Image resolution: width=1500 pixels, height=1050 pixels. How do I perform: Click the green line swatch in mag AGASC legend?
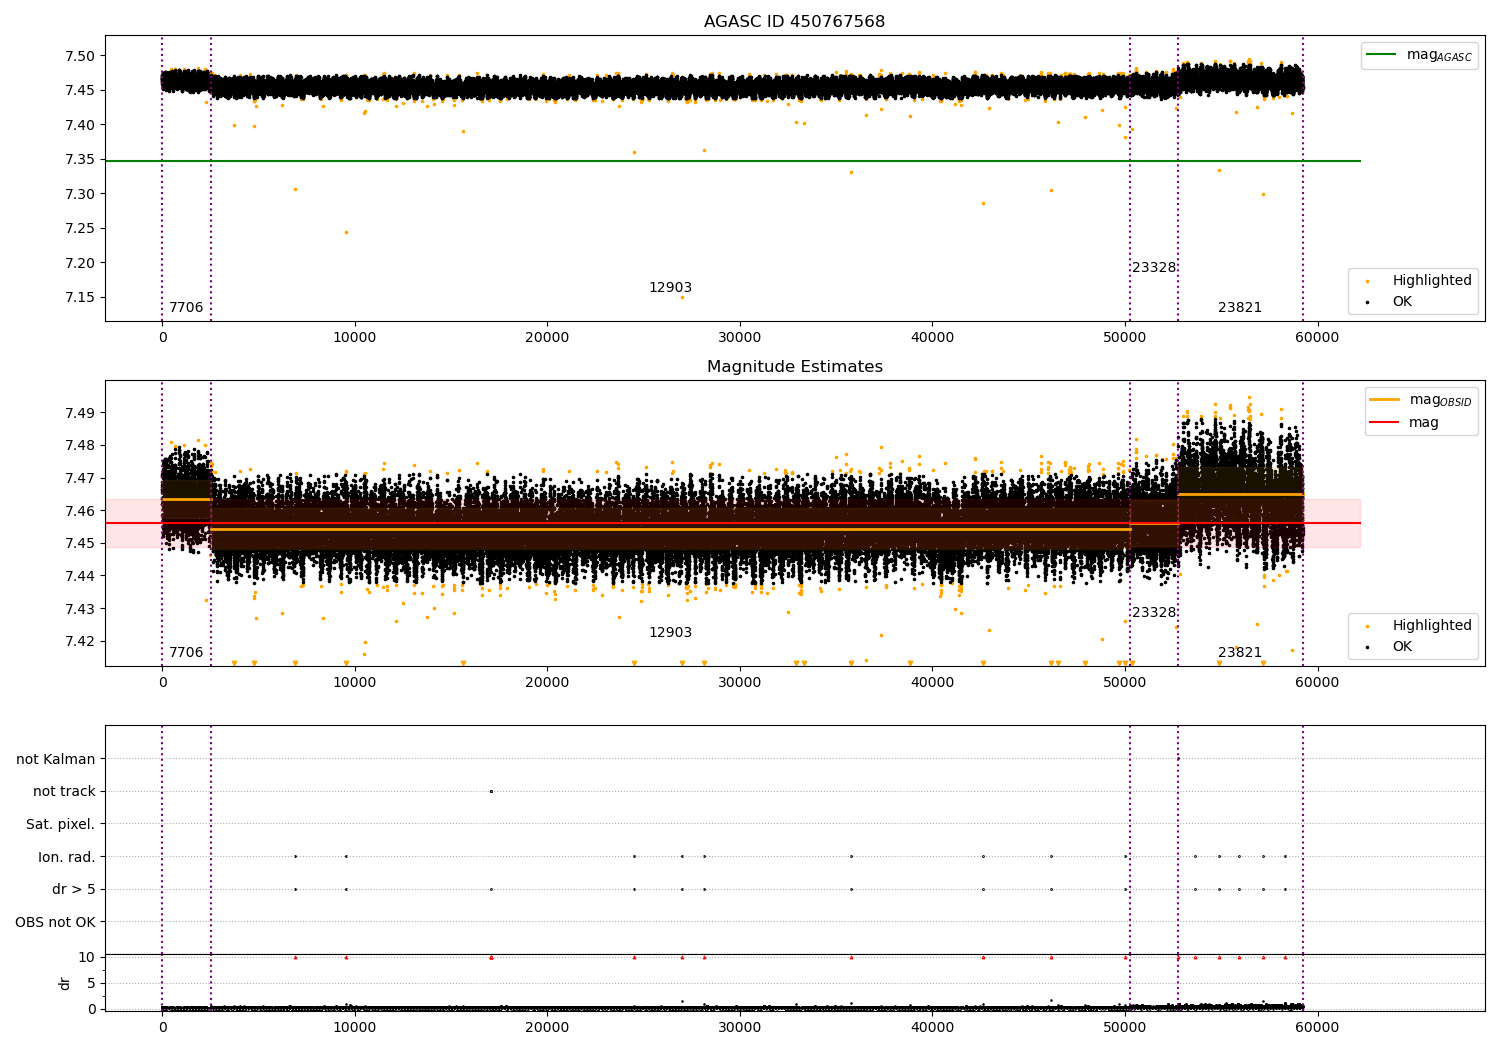pos(1383,55)
